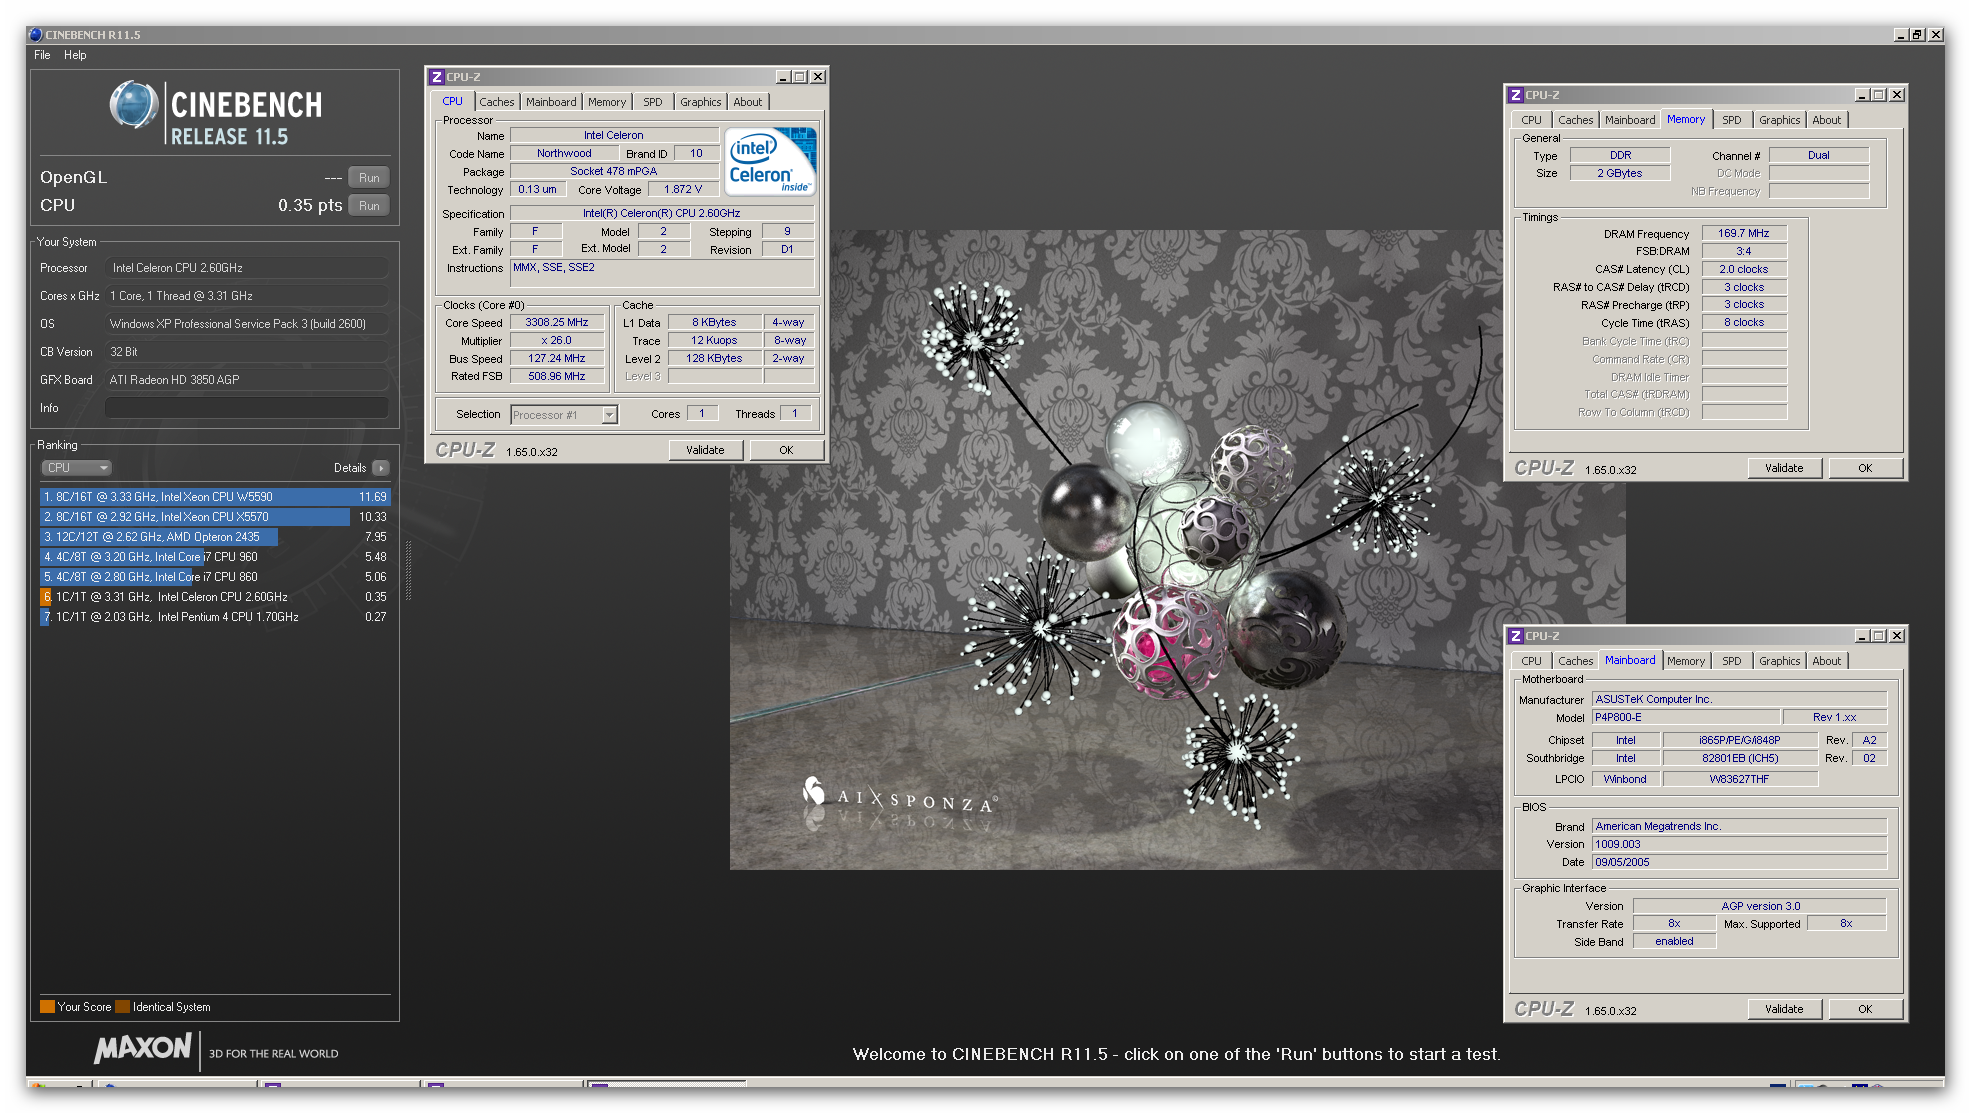Viewport: 1971px width, 1113px height.
Task: Switch to Graphics tab in CPU-Z Memory window
Action: (x=1780, y=120)
